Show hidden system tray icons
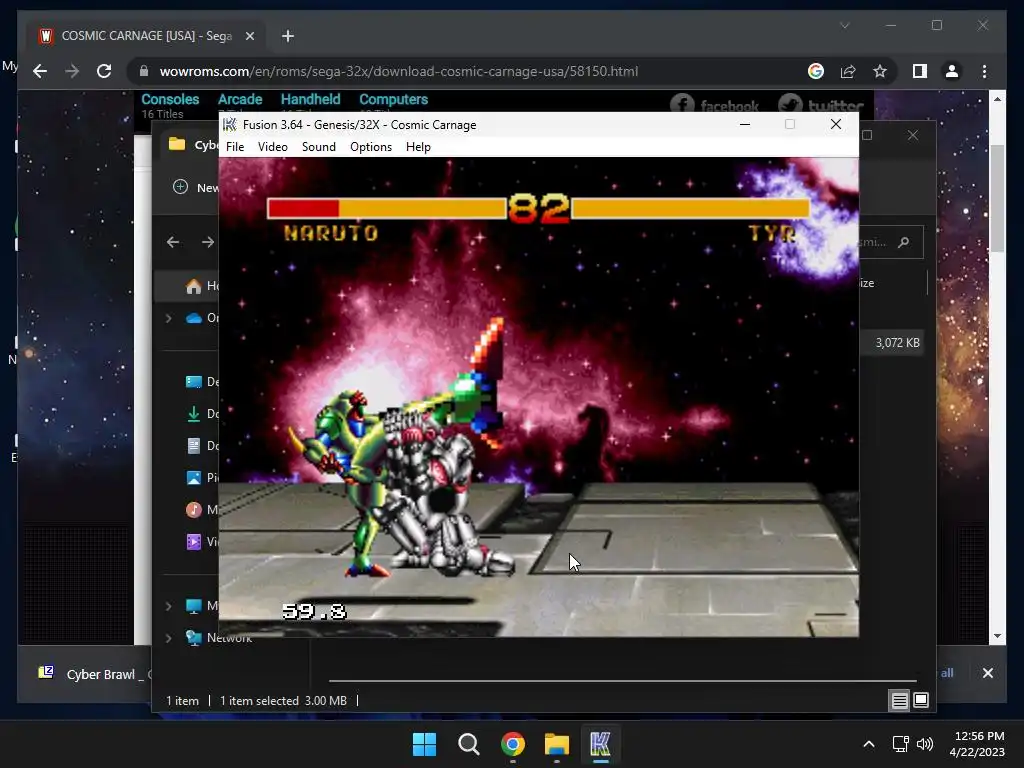This screenshot has width=1024, height=768. pos(869,744)
